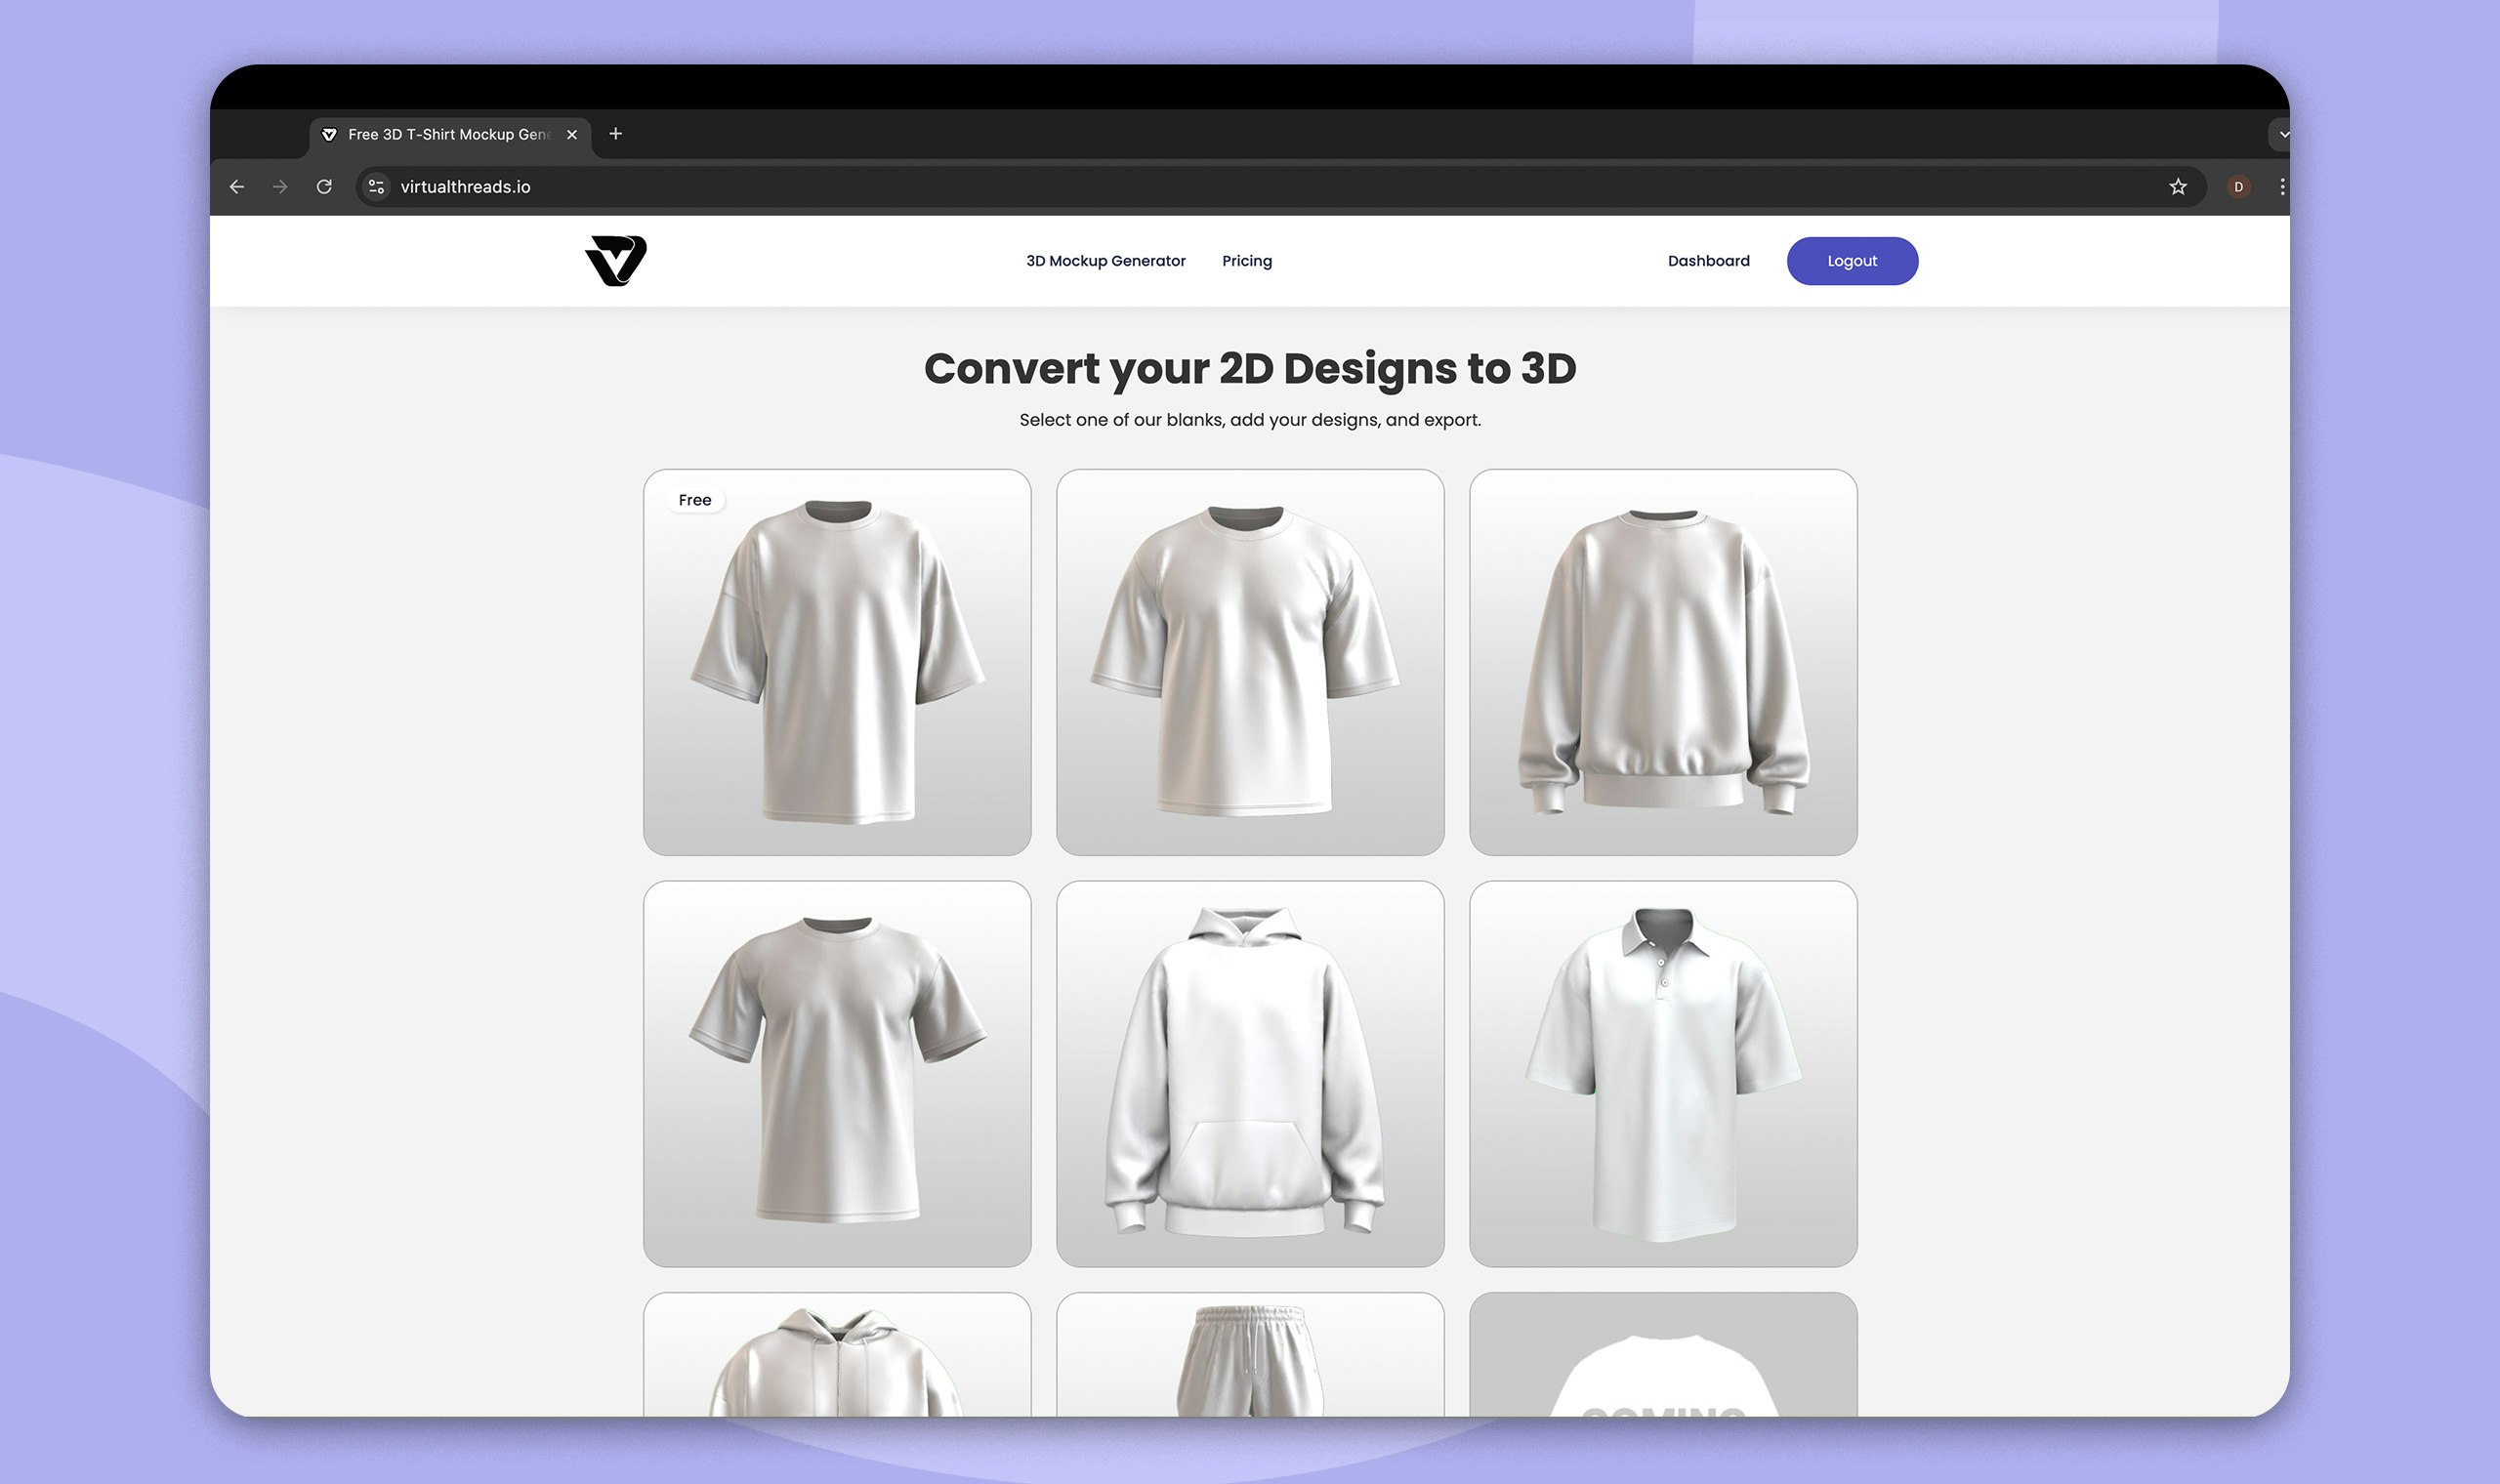The image size is (2500, 1484).
Task: Click the Free badge label
Action: pos(695,500)
